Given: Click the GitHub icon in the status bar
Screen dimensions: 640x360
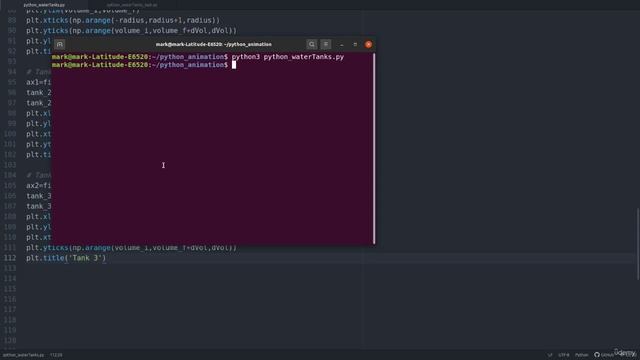Looking at the screenshot, I should click(x=597, y=355).
